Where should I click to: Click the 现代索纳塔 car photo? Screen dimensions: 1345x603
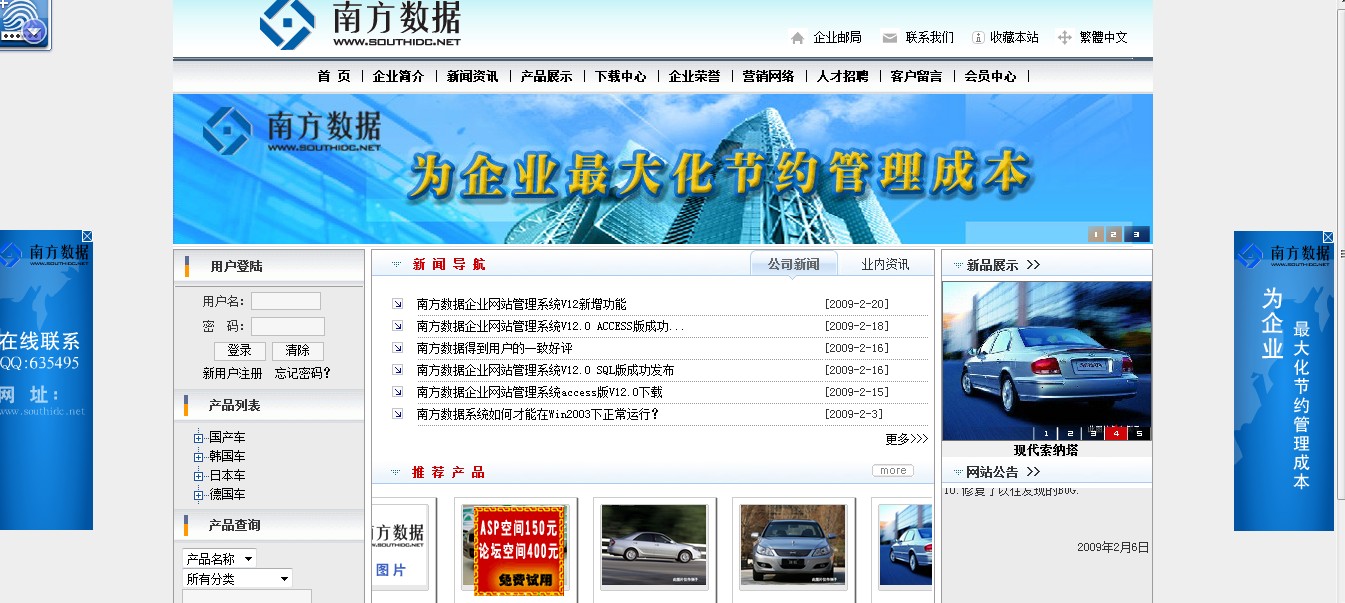pos(1047,361)
